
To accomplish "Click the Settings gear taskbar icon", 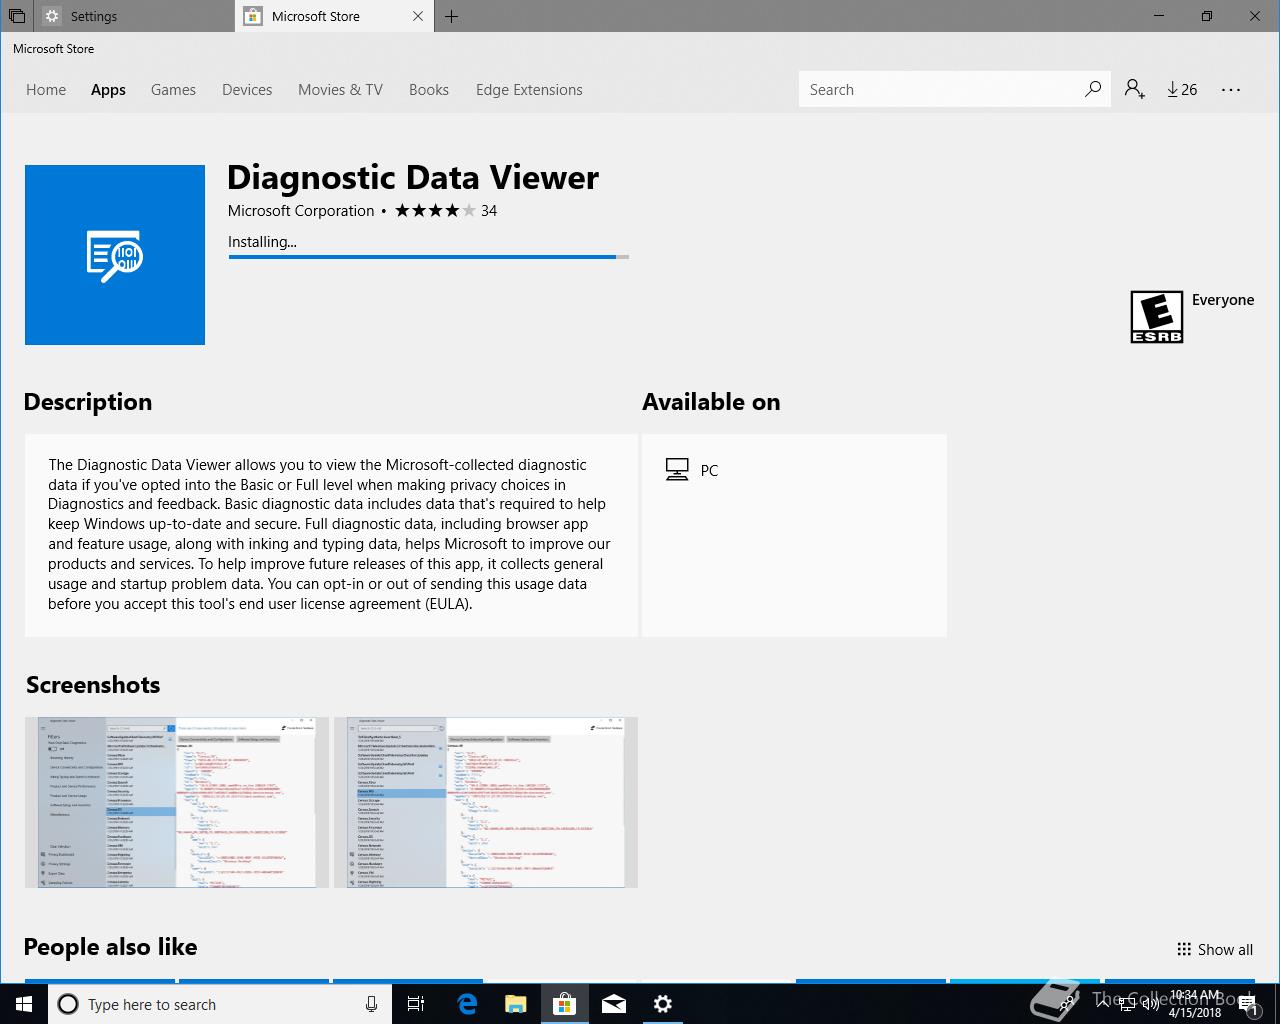I will pyautogui.click(x=663, y=1004).
